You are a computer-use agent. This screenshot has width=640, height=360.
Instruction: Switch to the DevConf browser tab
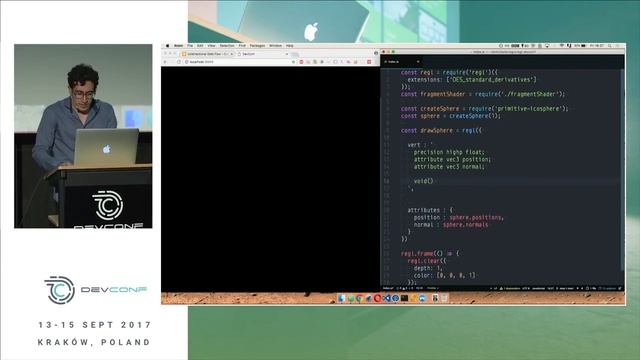click(261, 54)
